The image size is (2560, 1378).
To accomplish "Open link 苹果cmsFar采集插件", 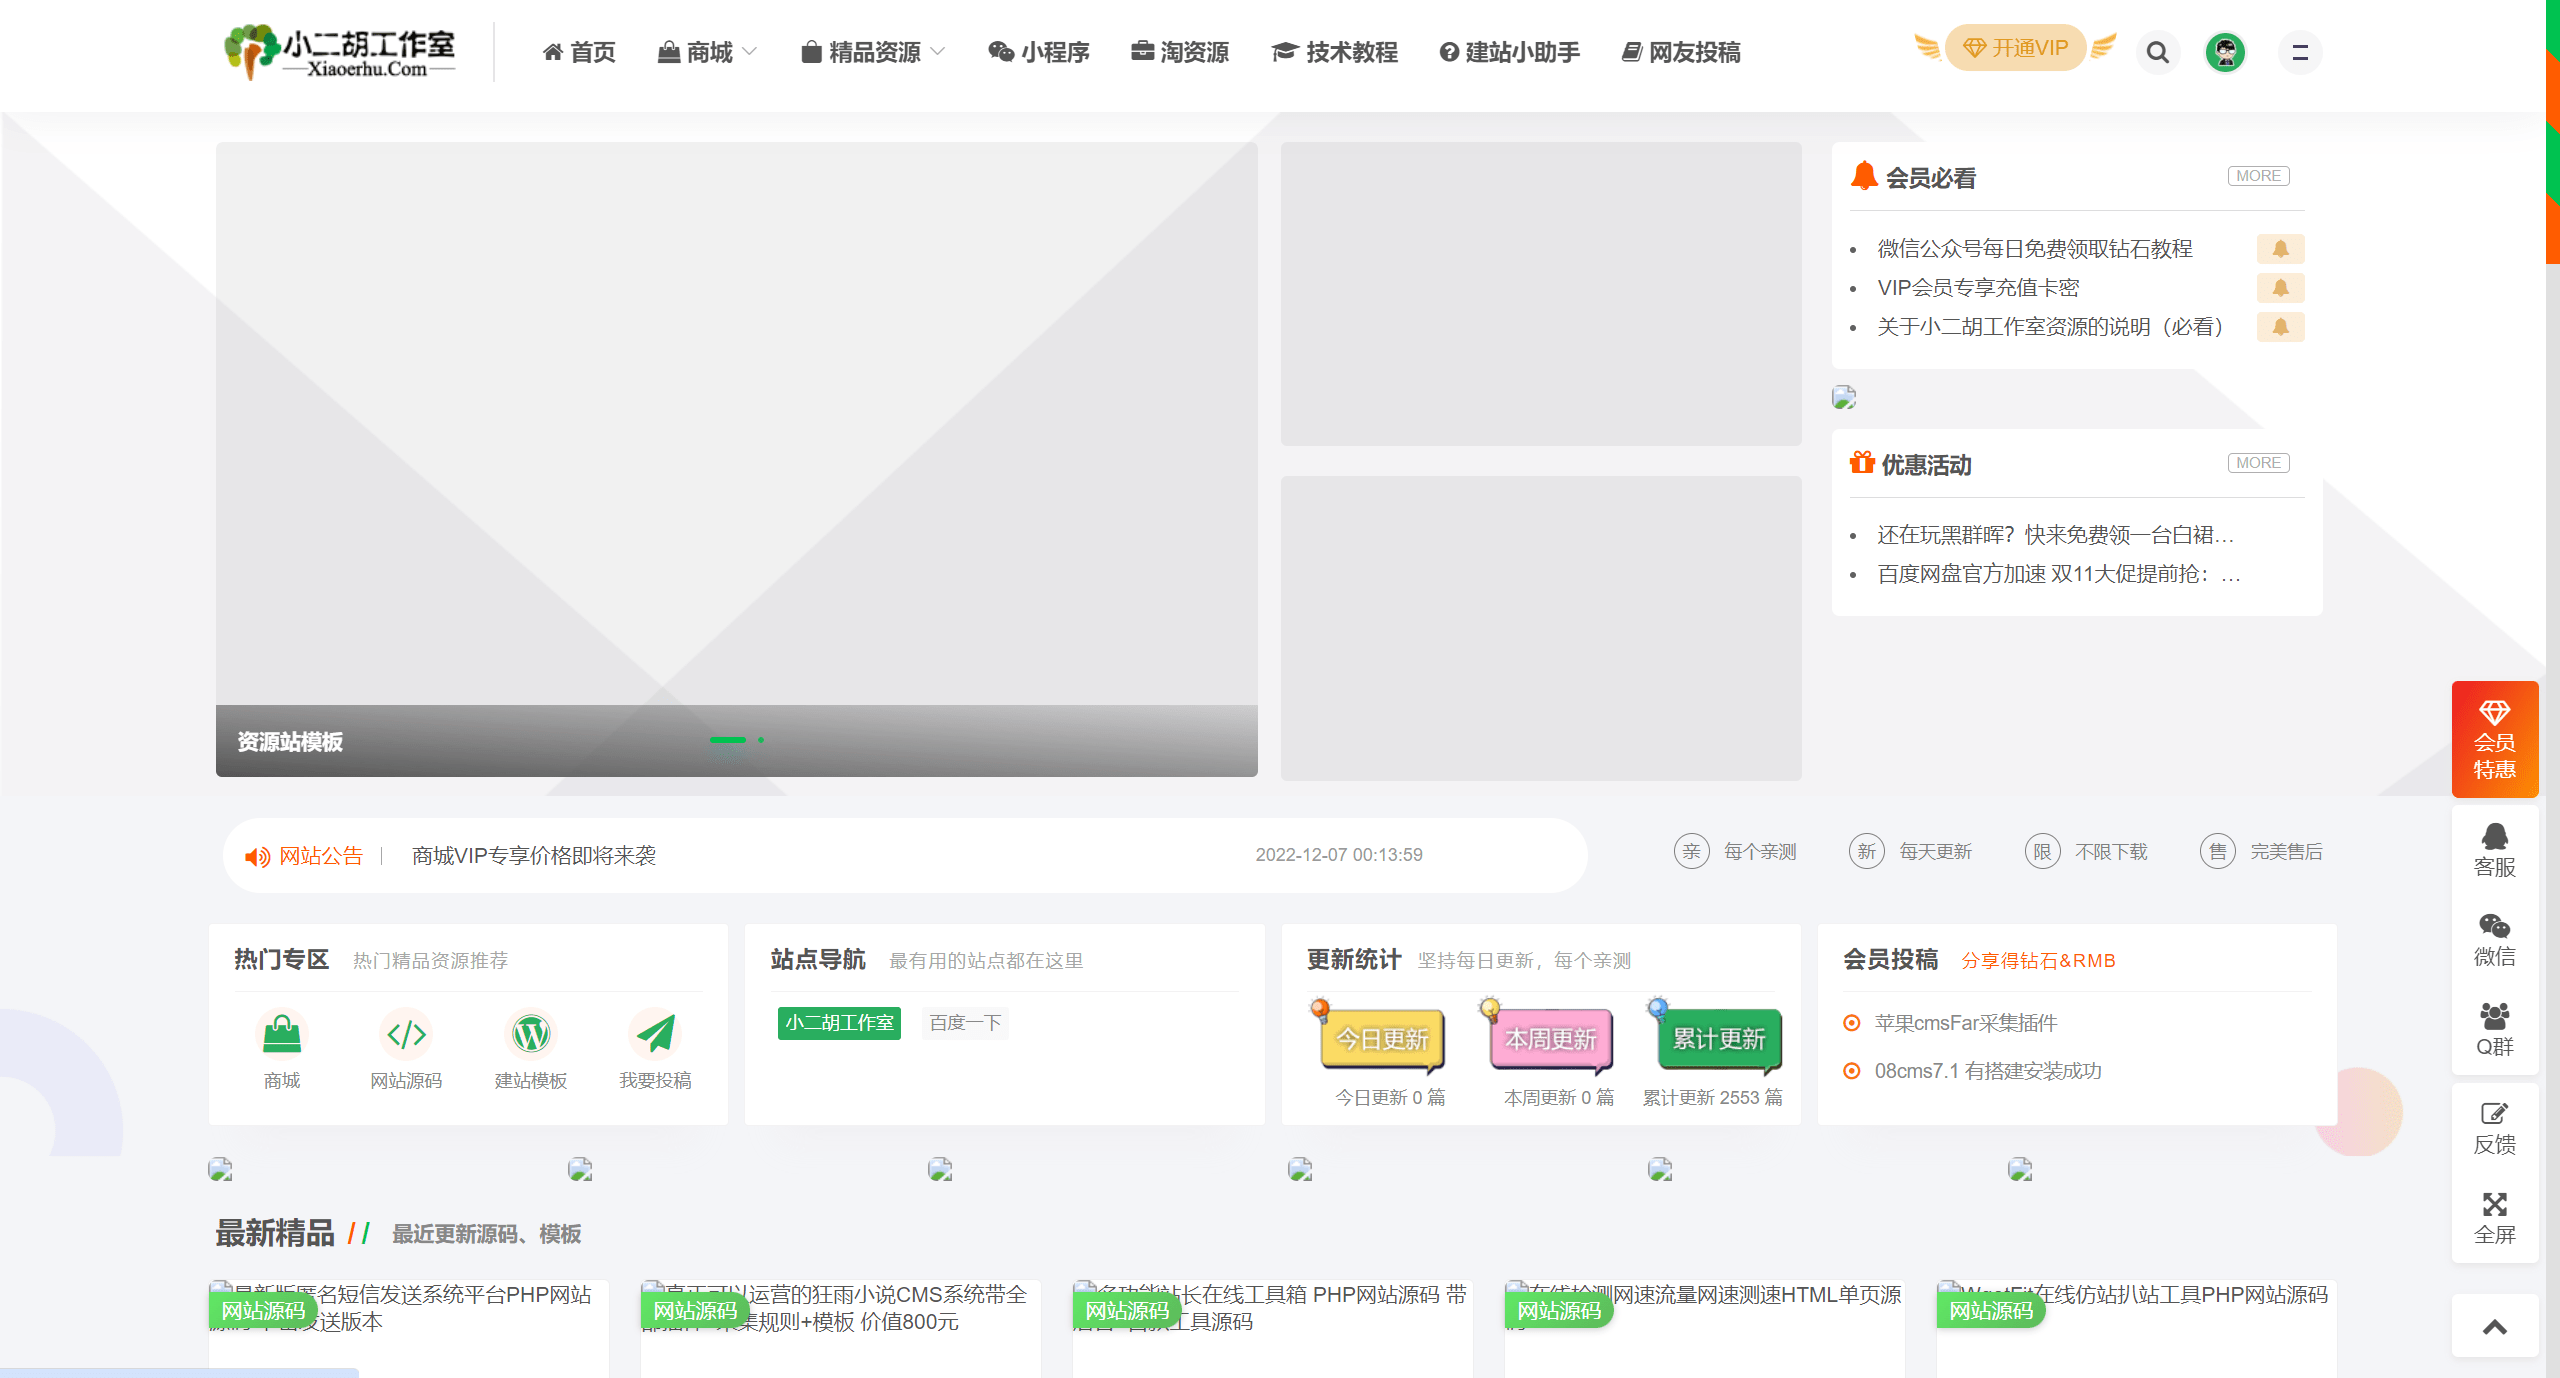I will tap(1966, 1023).
